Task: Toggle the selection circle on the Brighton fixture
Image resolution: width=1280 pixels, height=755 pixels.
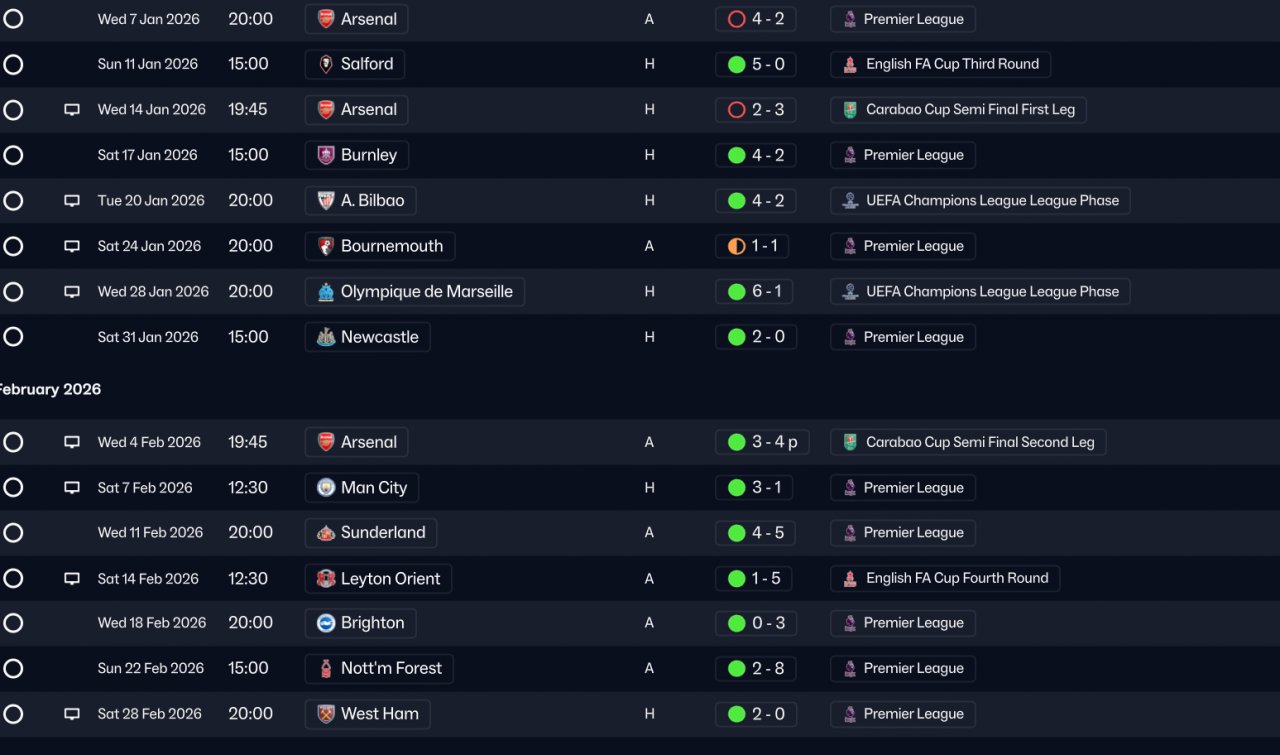Action: point(13,623)
